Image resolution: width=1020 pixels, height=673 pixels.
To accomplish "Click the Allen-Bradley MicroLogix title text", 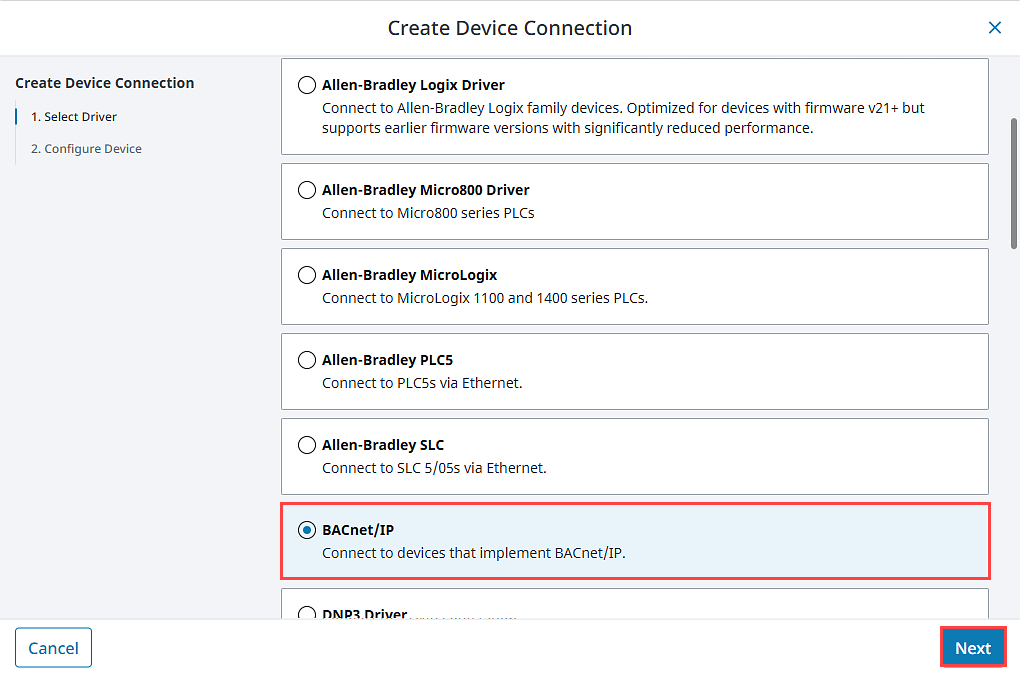I will pos(409,275).
